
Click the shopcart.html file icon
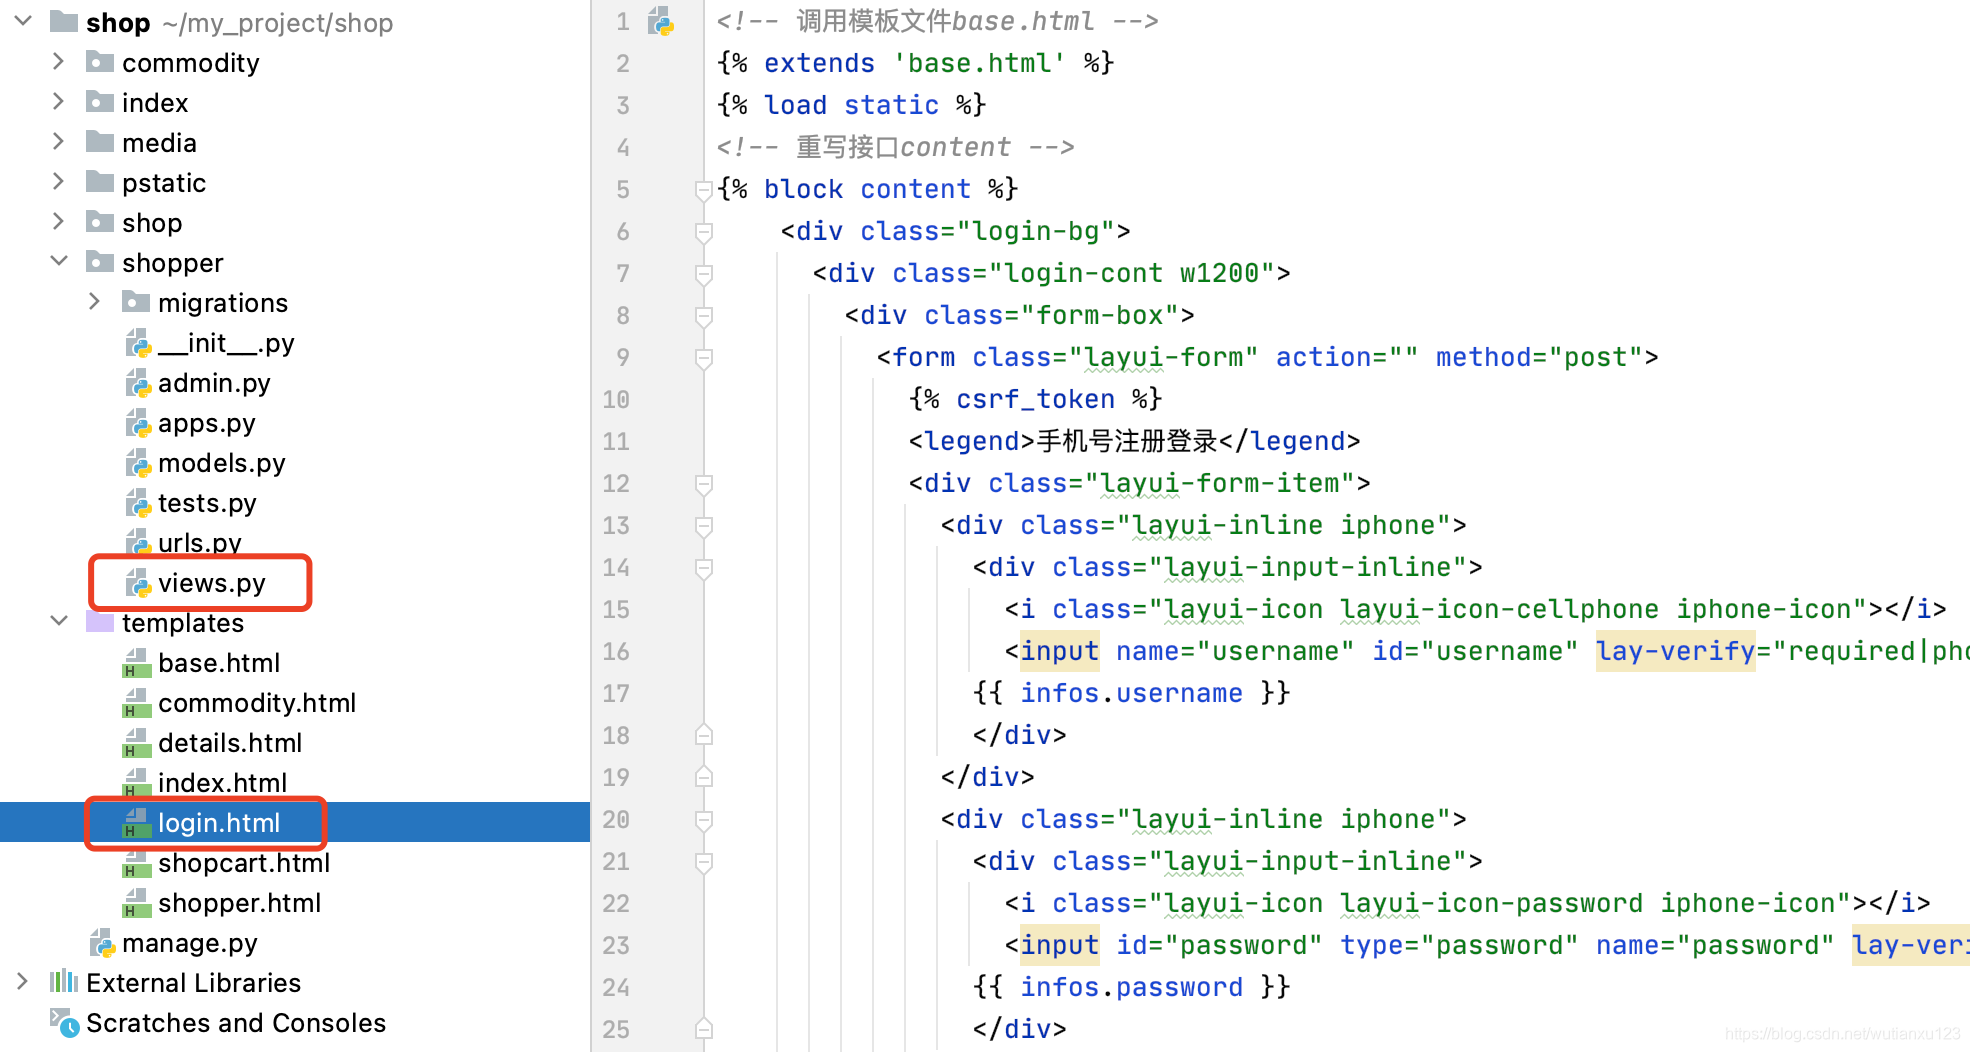136,863
